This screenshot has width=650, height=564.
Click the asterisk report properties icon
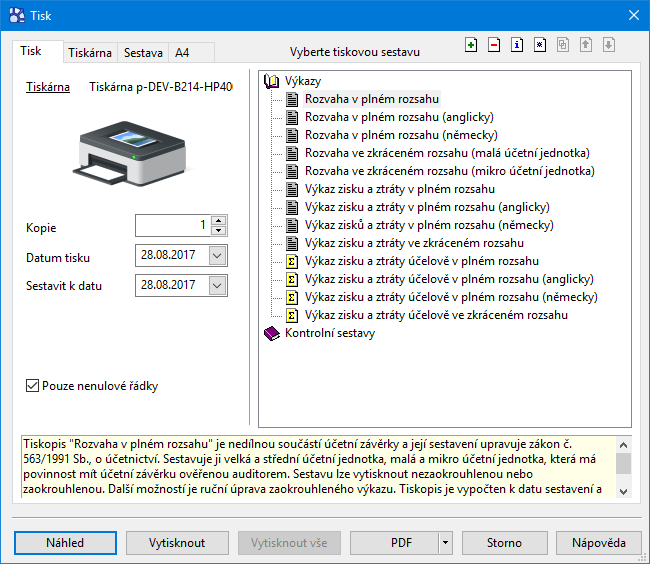pos(540,45)
